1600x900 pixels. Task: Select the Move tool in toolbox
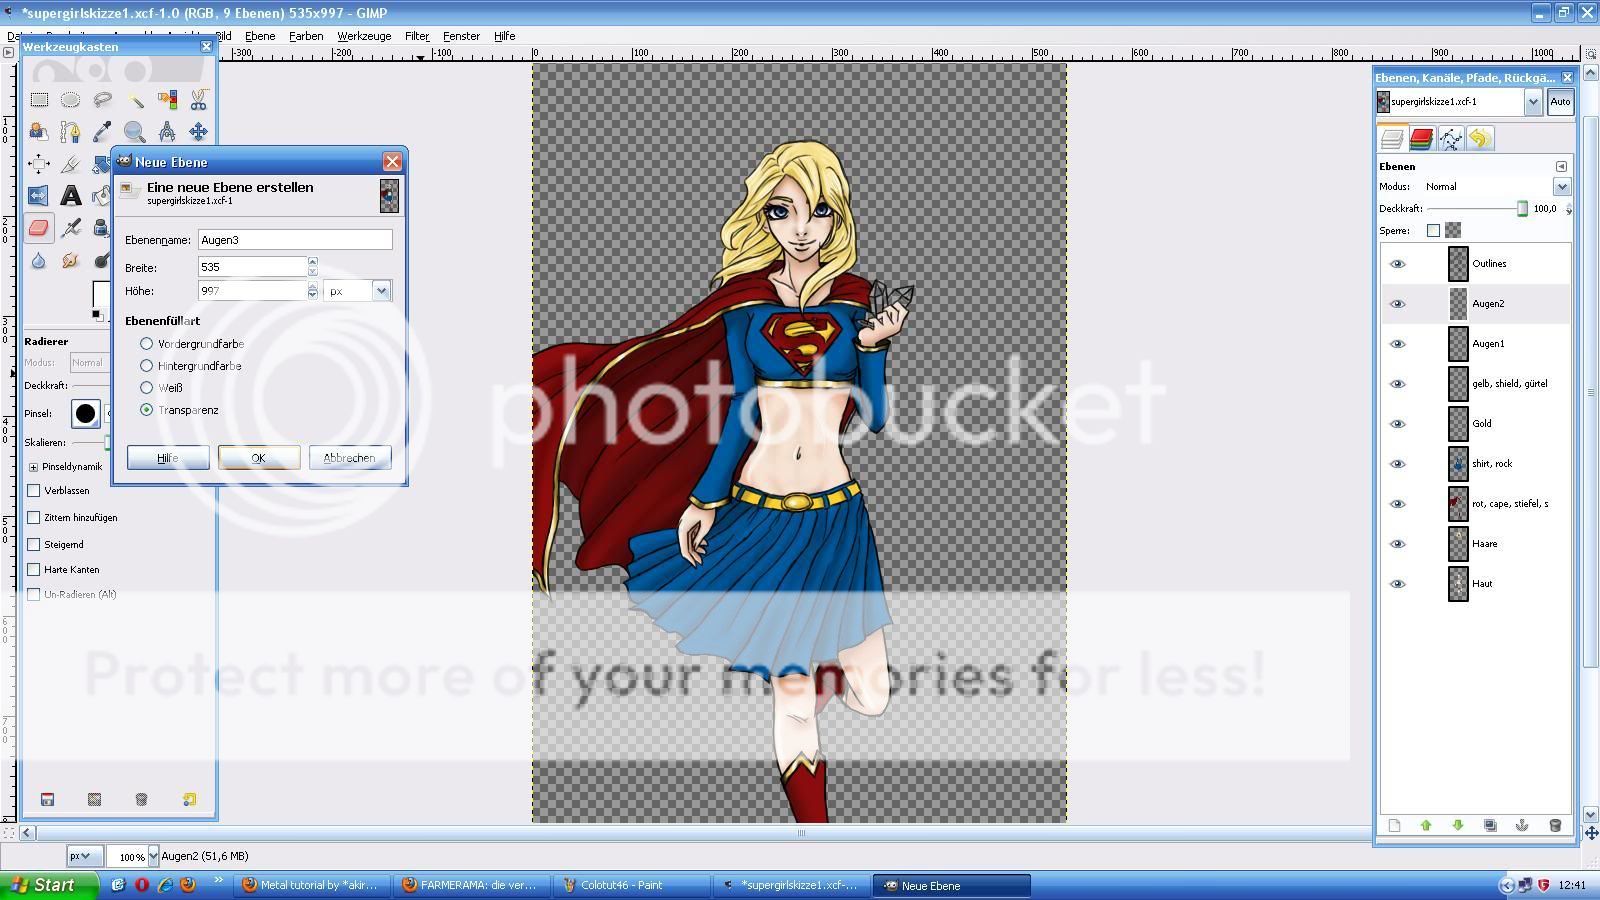(198, 131)
